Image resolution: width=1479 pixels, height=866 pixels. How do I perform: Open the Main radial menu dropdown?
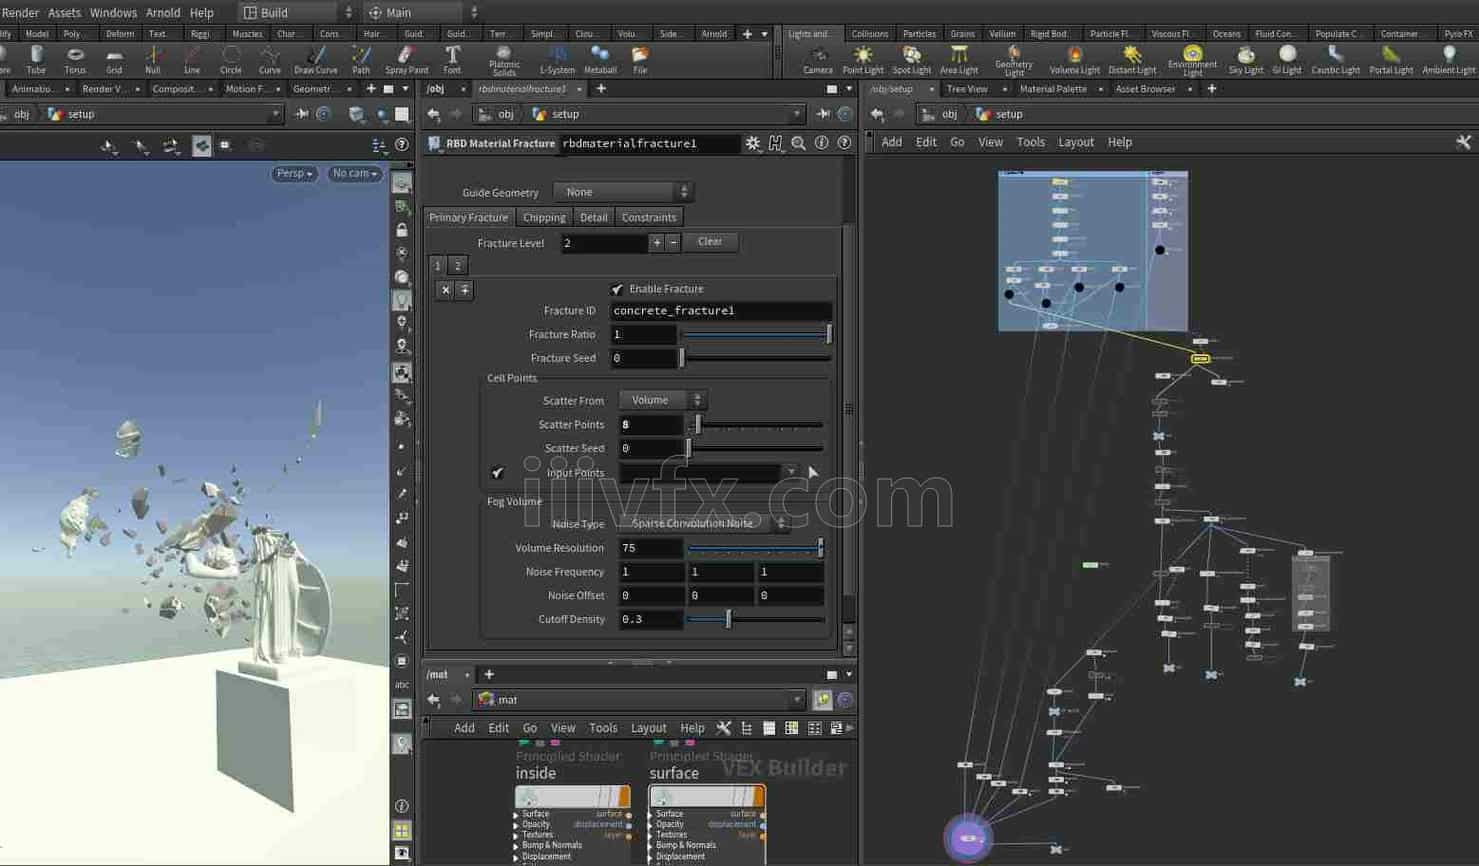pyautogui.click(x=423, y=13)
